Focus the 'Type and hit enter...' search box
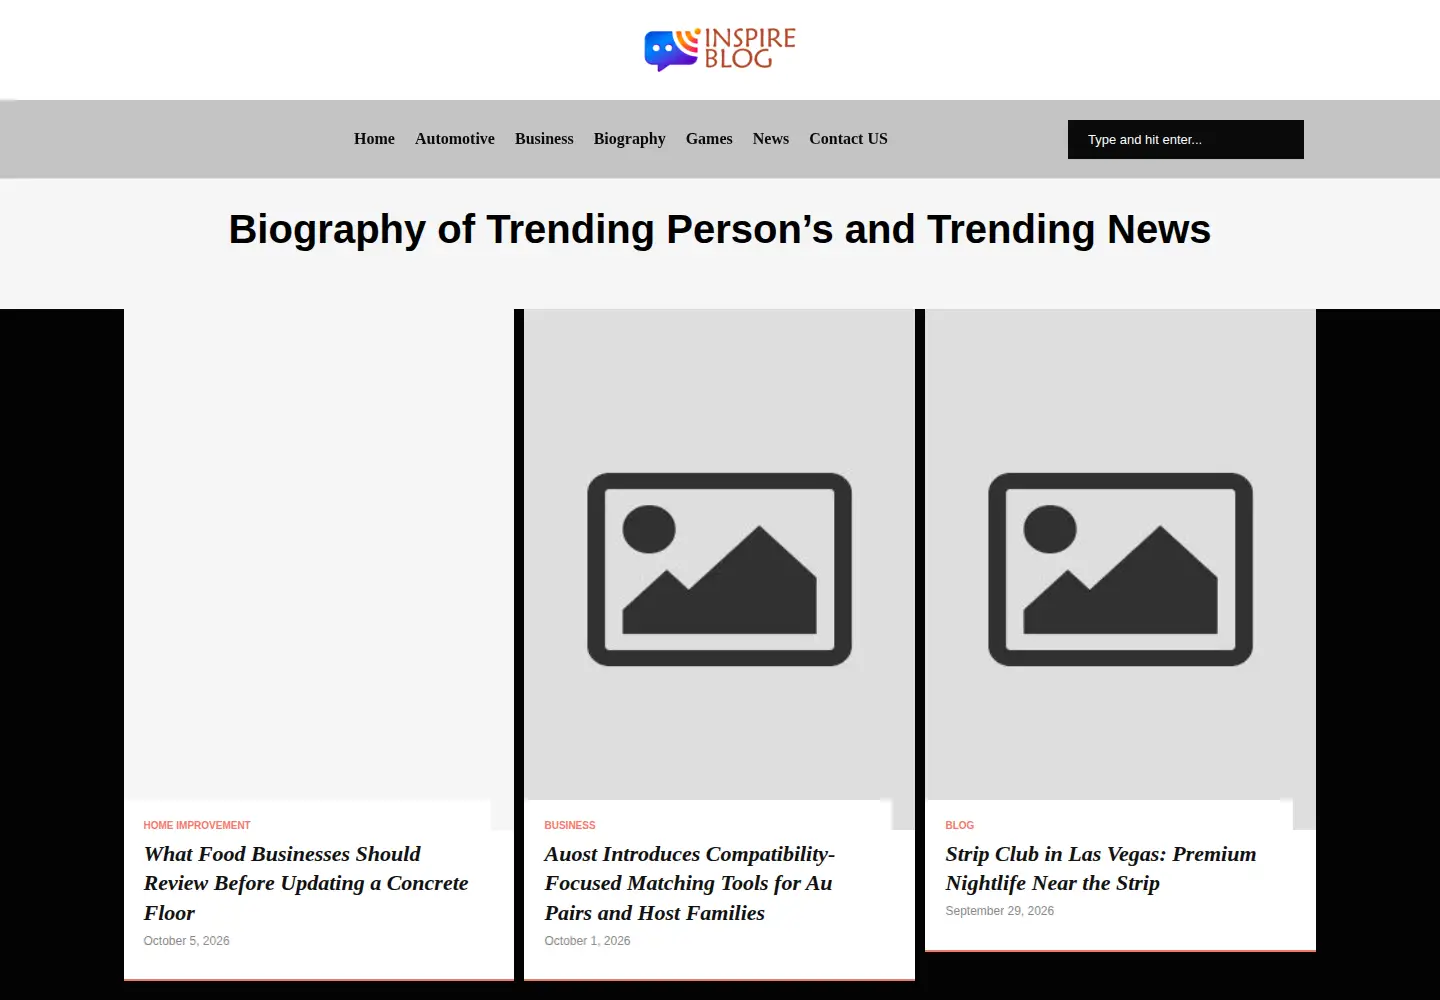 tap(1186, 140)
